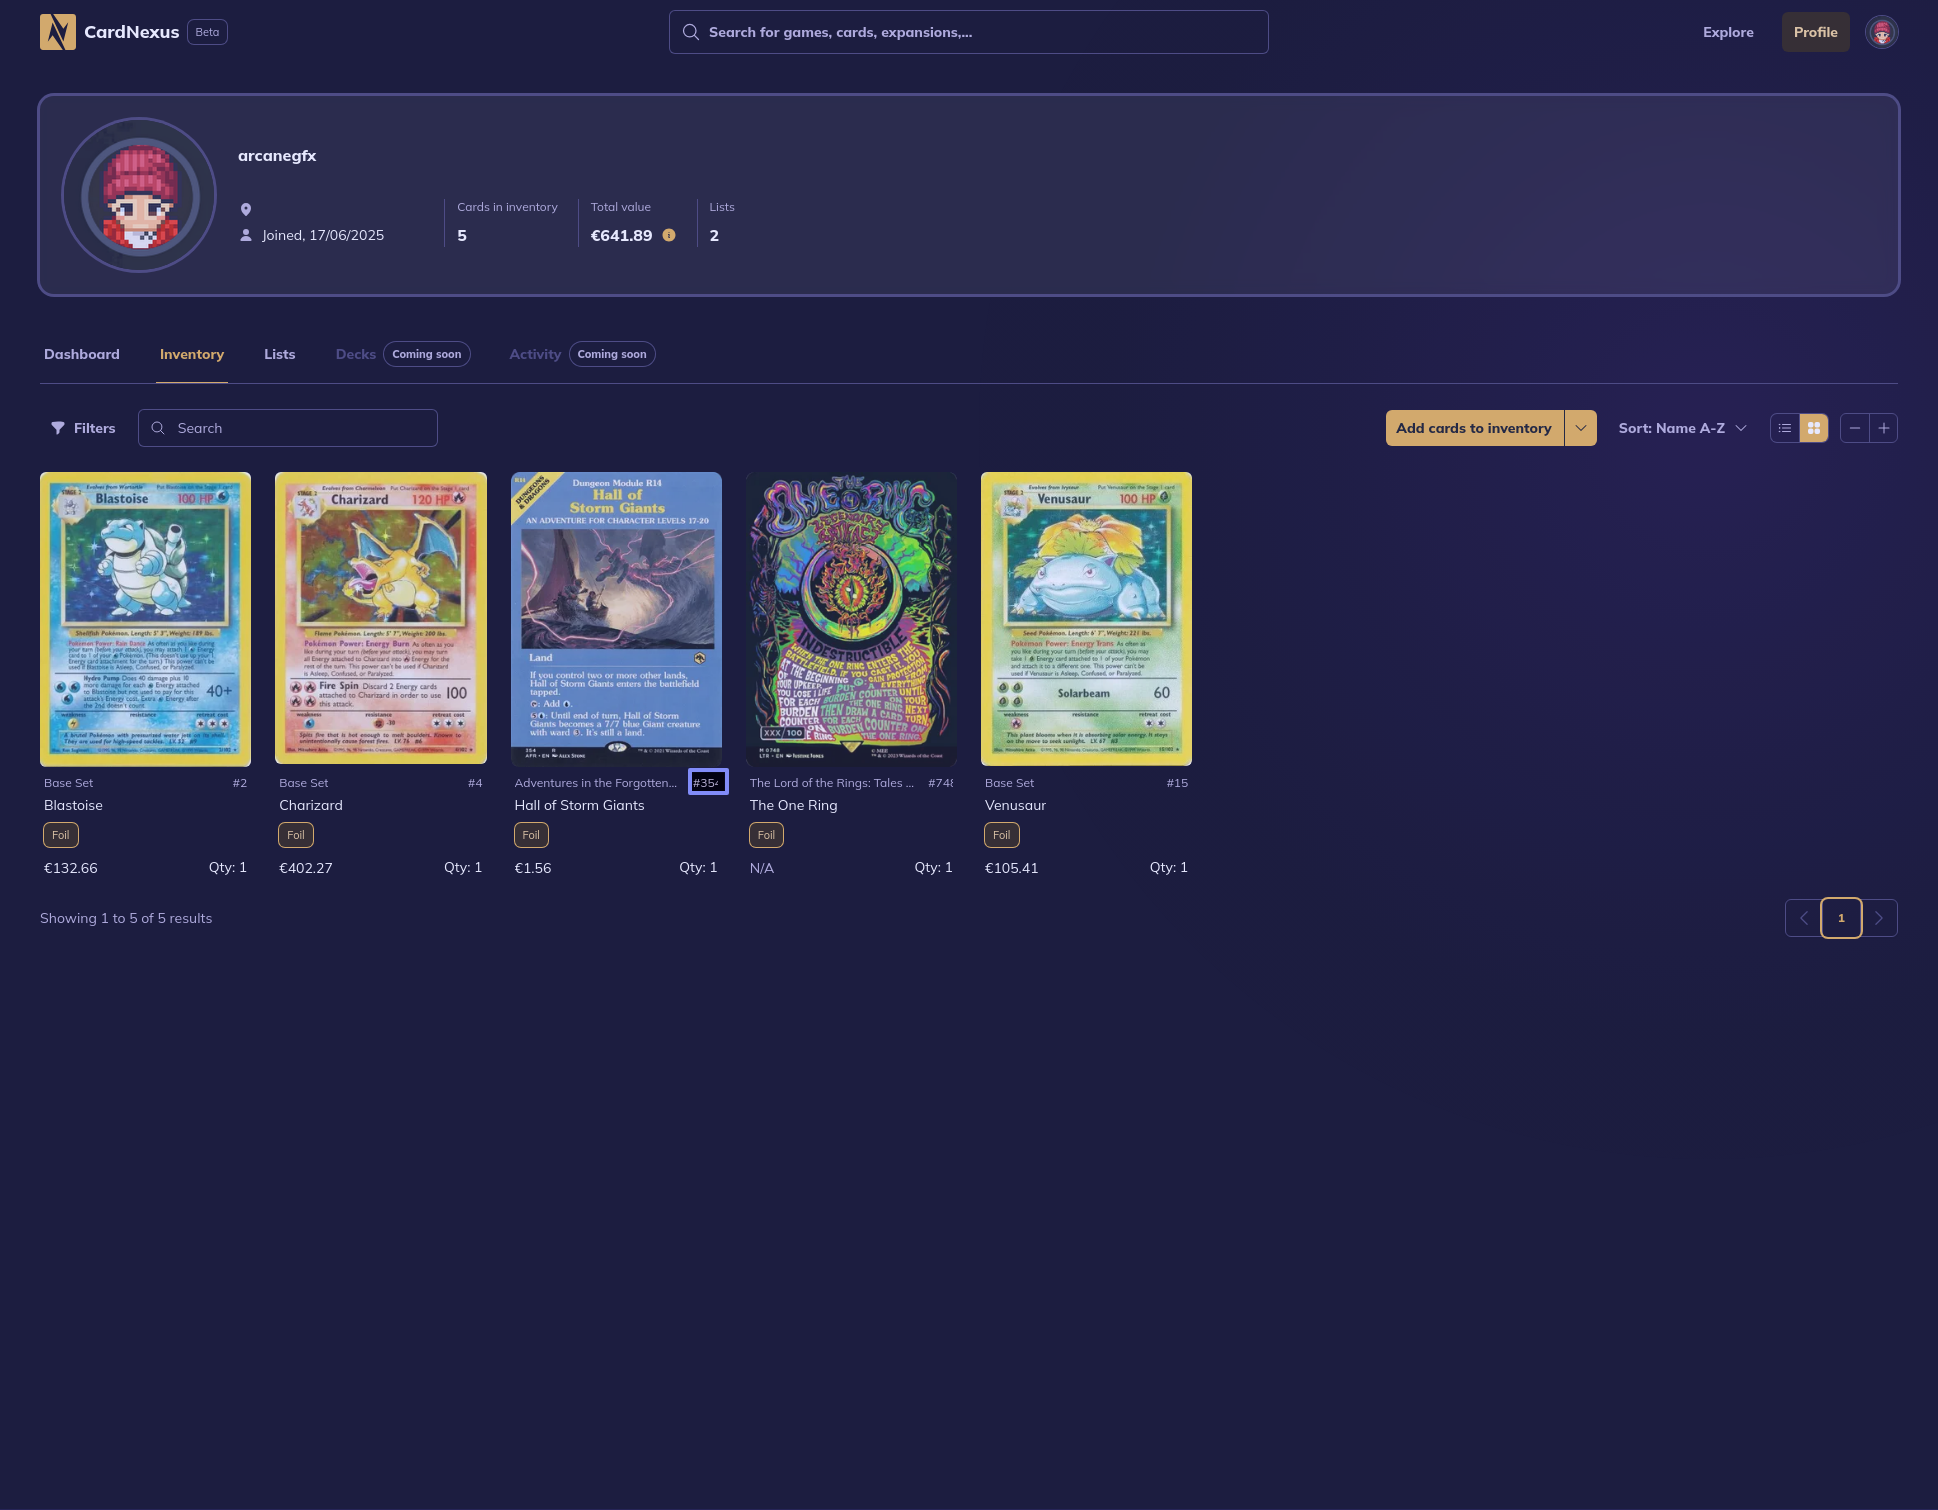The width and height of the screenshot is (1938, 1510).
Task: Click the total value info icon
Action: point(669,236)
